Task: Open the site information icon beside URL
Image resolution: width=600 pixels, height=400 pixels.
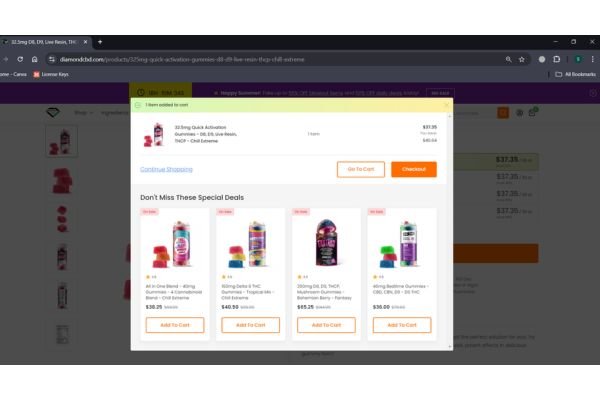Action: tap(52, 59)
